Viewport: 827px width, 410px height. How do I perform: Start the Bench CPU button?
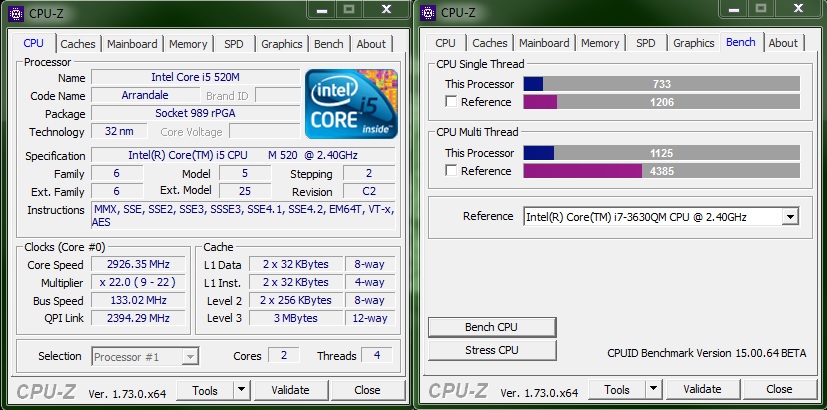492,327
